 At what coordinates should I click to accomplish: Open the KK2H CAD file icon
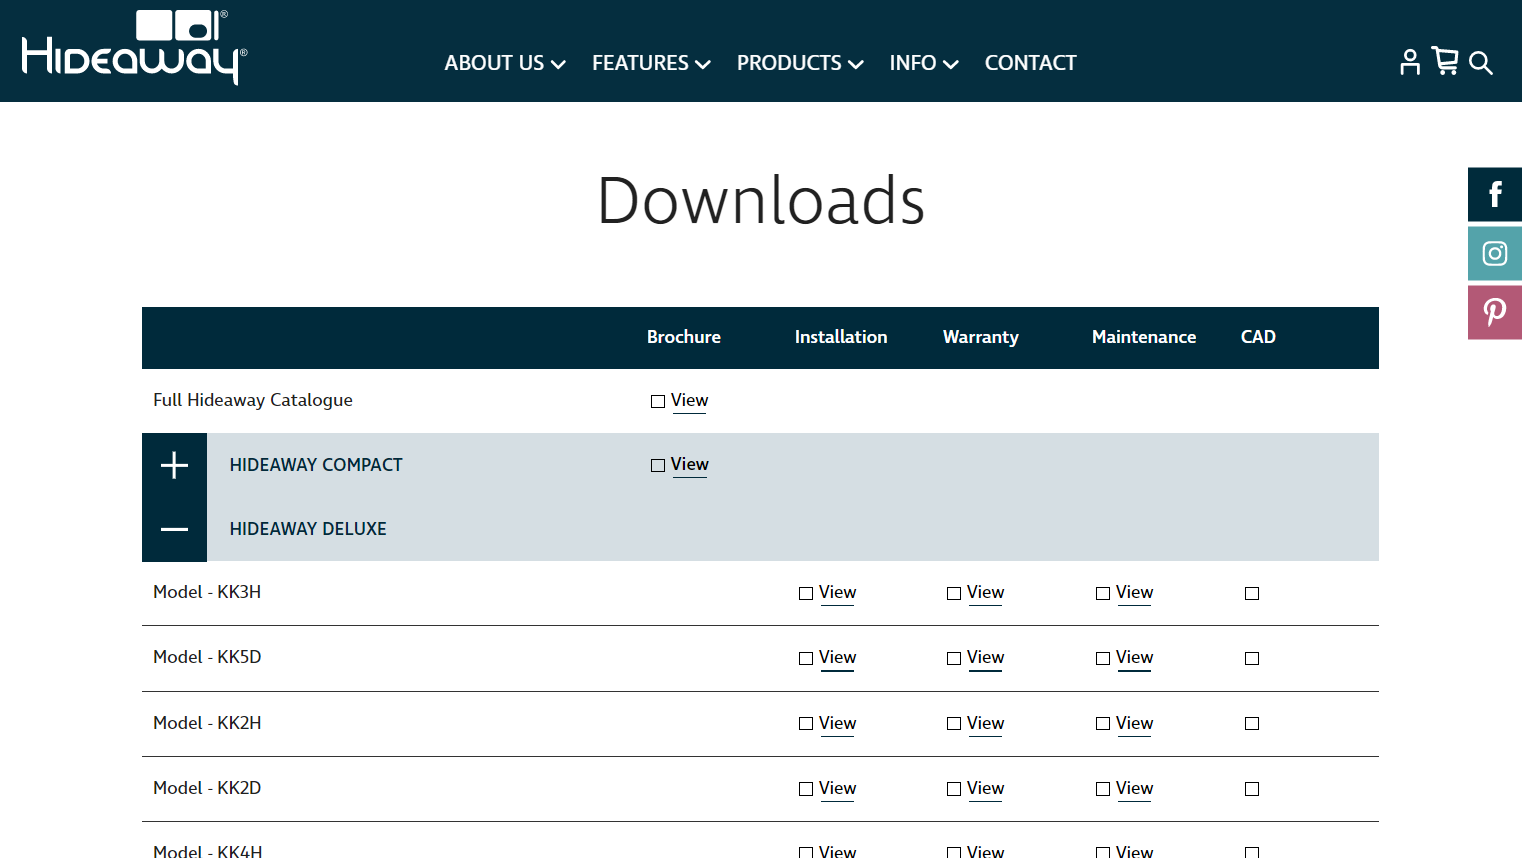tap(1252, 724)
